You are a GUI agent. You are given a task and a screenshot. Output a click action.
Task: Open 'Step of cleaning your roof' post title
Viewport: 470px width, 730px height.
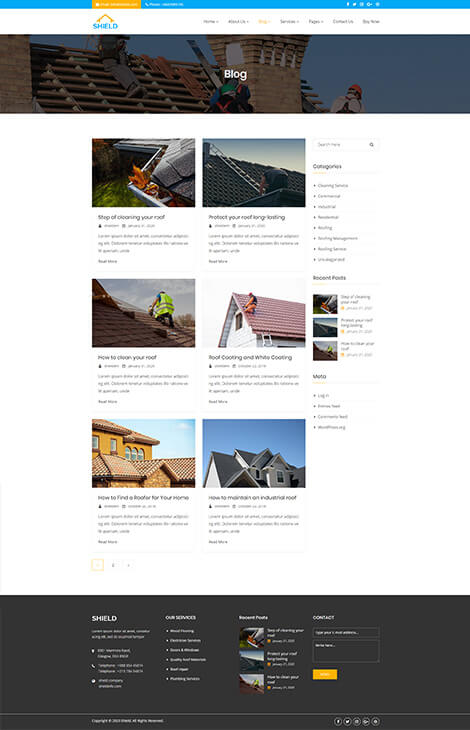coord(131,217)
